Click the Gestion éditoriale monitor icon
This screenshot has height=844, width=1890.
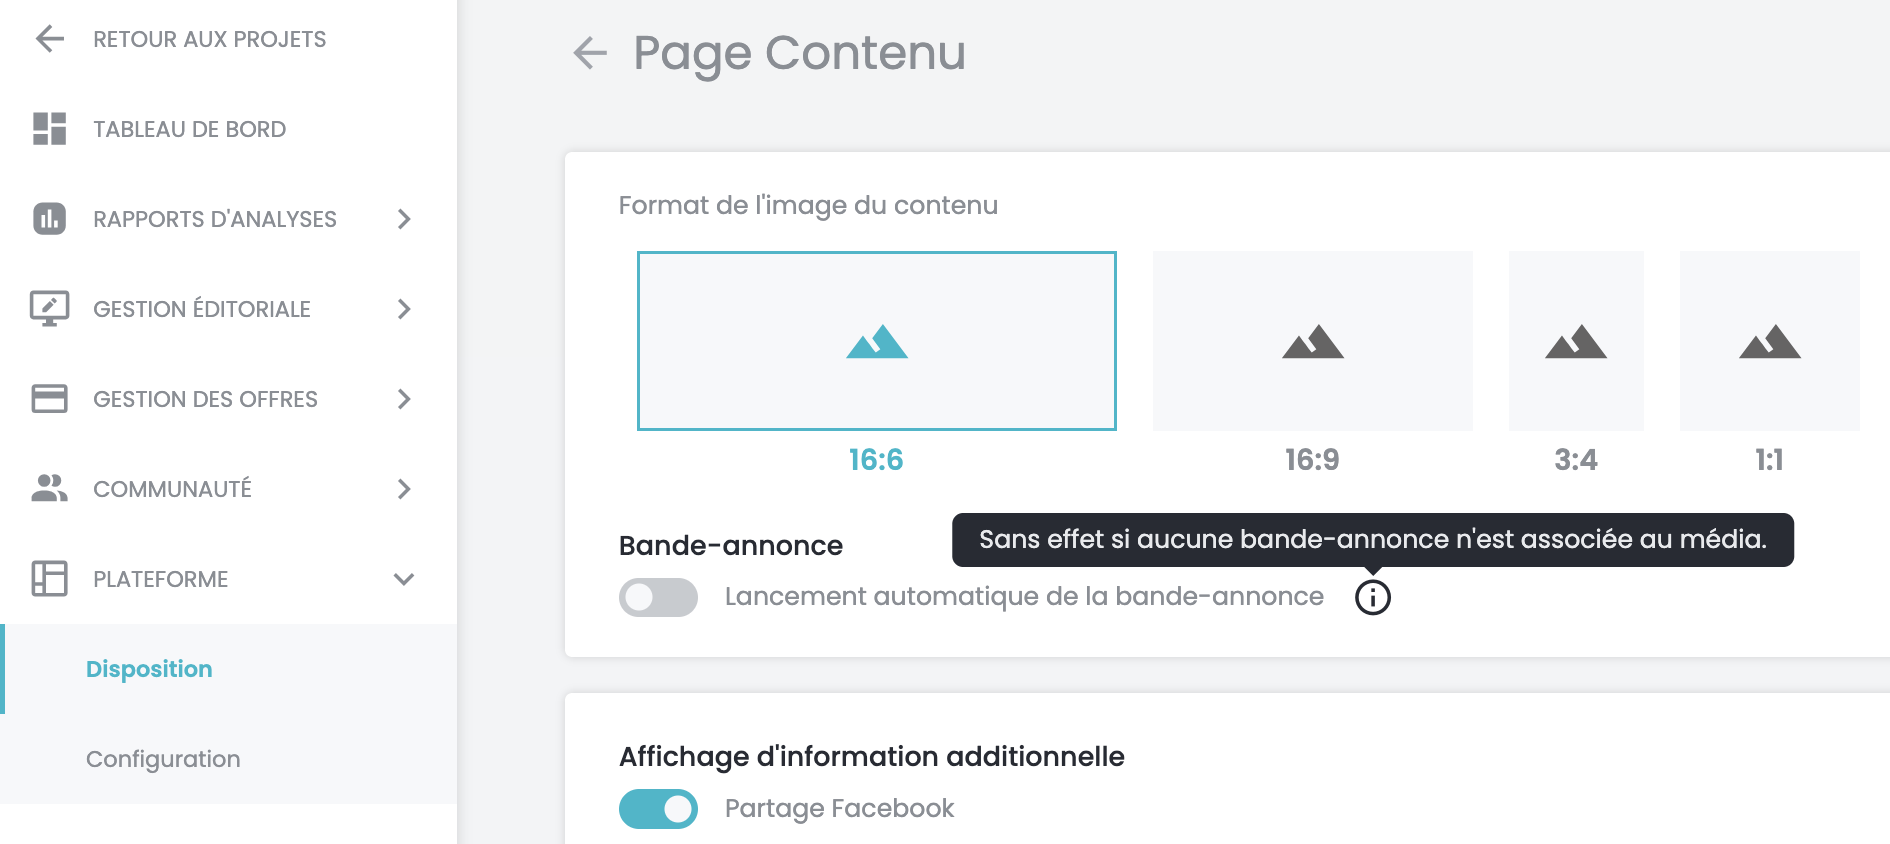tap(50, 309)
